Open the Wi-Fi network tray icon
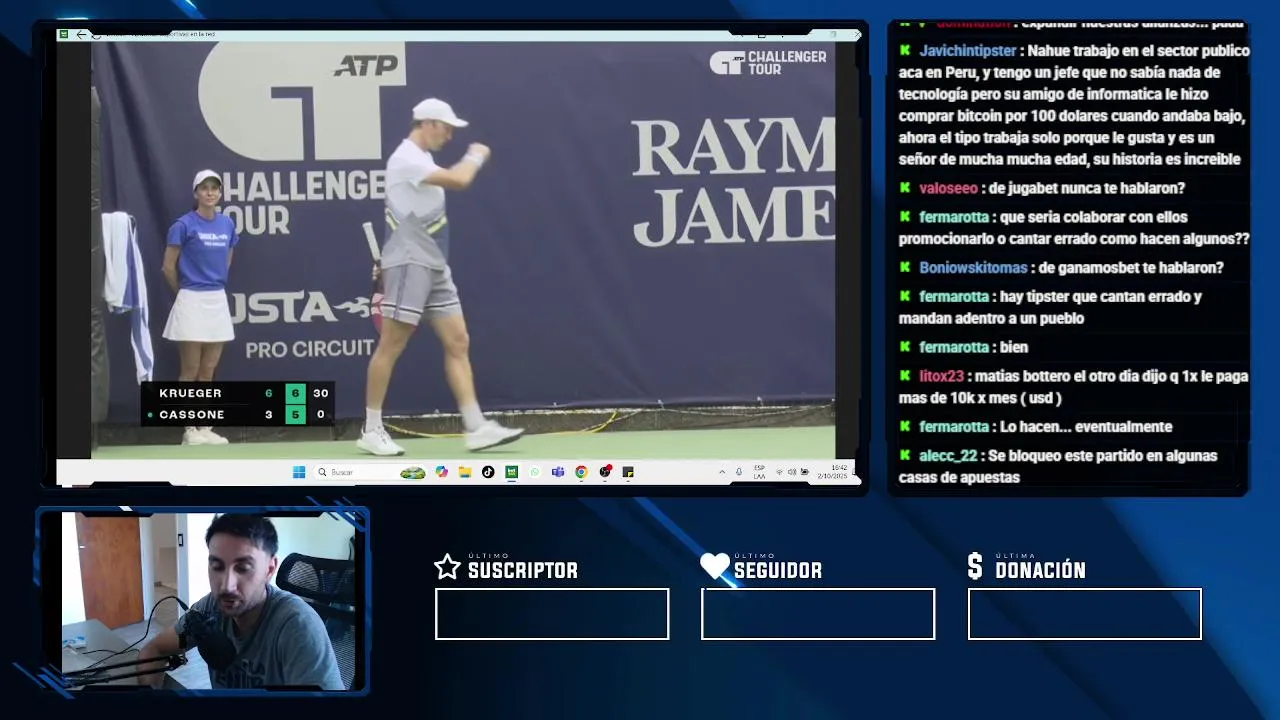Image resolution: width=1280 pixels, height=720 pixels. (779, 472)
